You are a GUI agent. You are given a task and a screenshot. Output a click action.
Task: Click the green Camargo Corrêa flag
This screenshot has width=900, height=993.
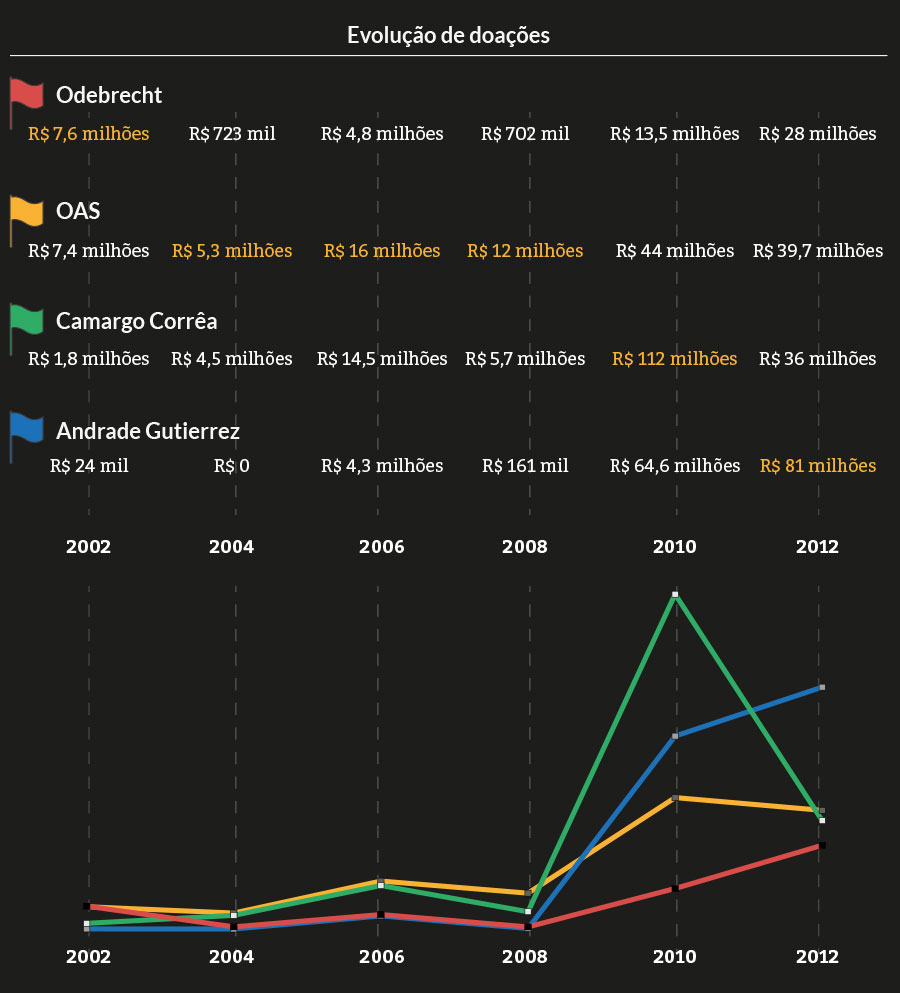(27, 327)
